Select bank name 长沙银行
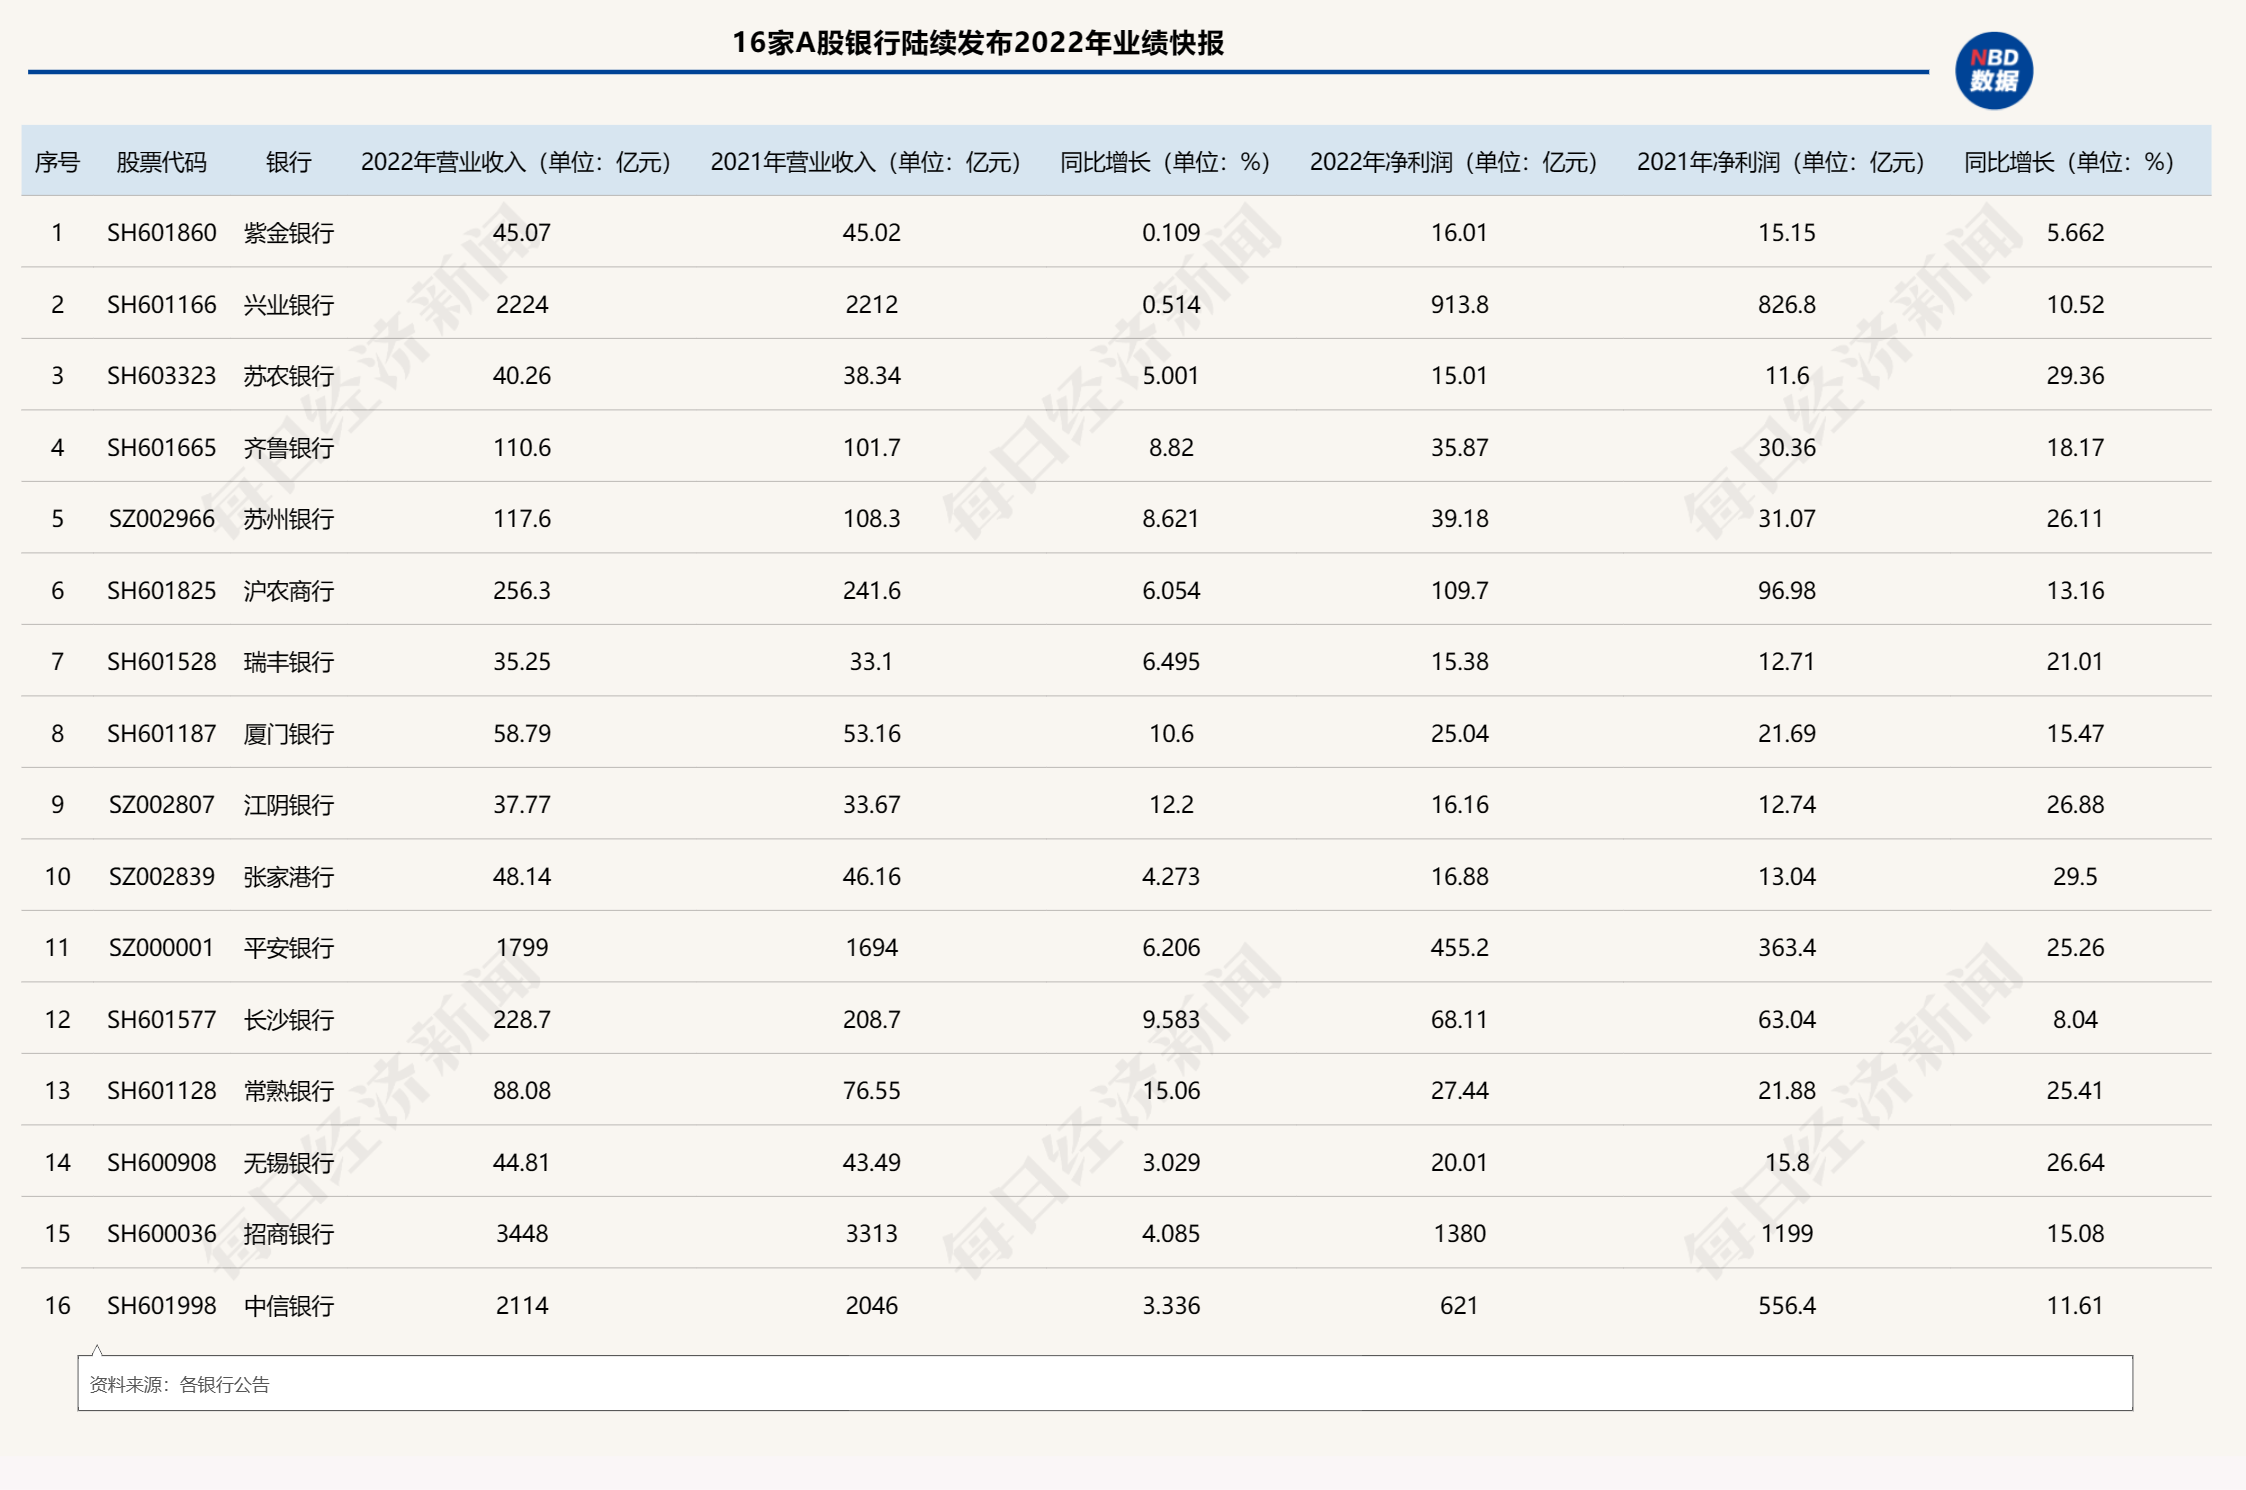This screenshot has height=1490, width=2246. point(289,1020)
